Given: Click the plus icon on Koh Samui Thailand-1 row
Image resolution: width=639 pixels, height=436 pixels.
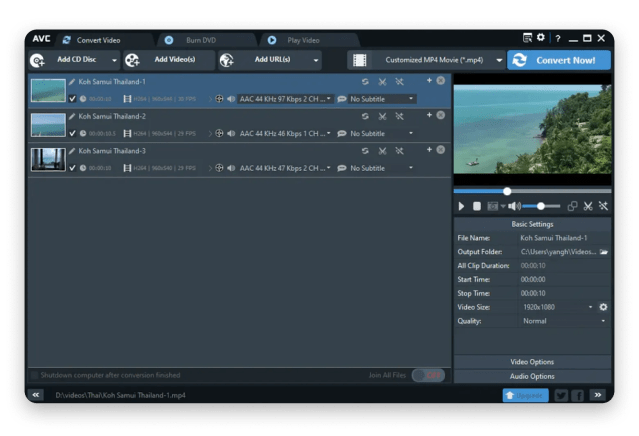Looking at the screenshot, I should (429, 81).
